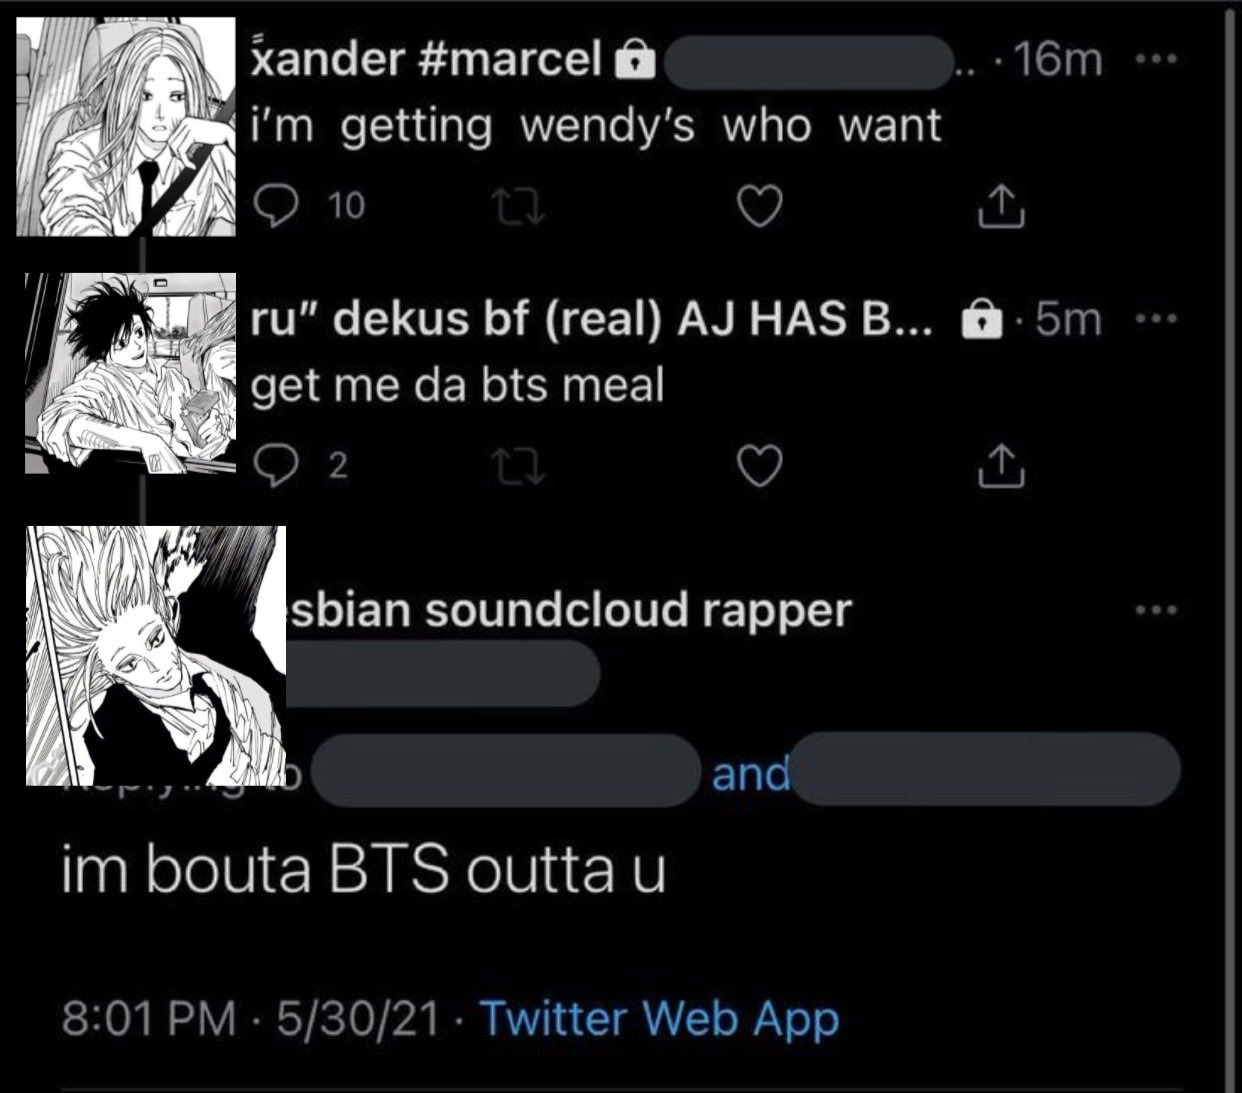Retweet xander's Wendy's tweet
Screen dimensions: 1242x1093
click(x=520, y=207)
